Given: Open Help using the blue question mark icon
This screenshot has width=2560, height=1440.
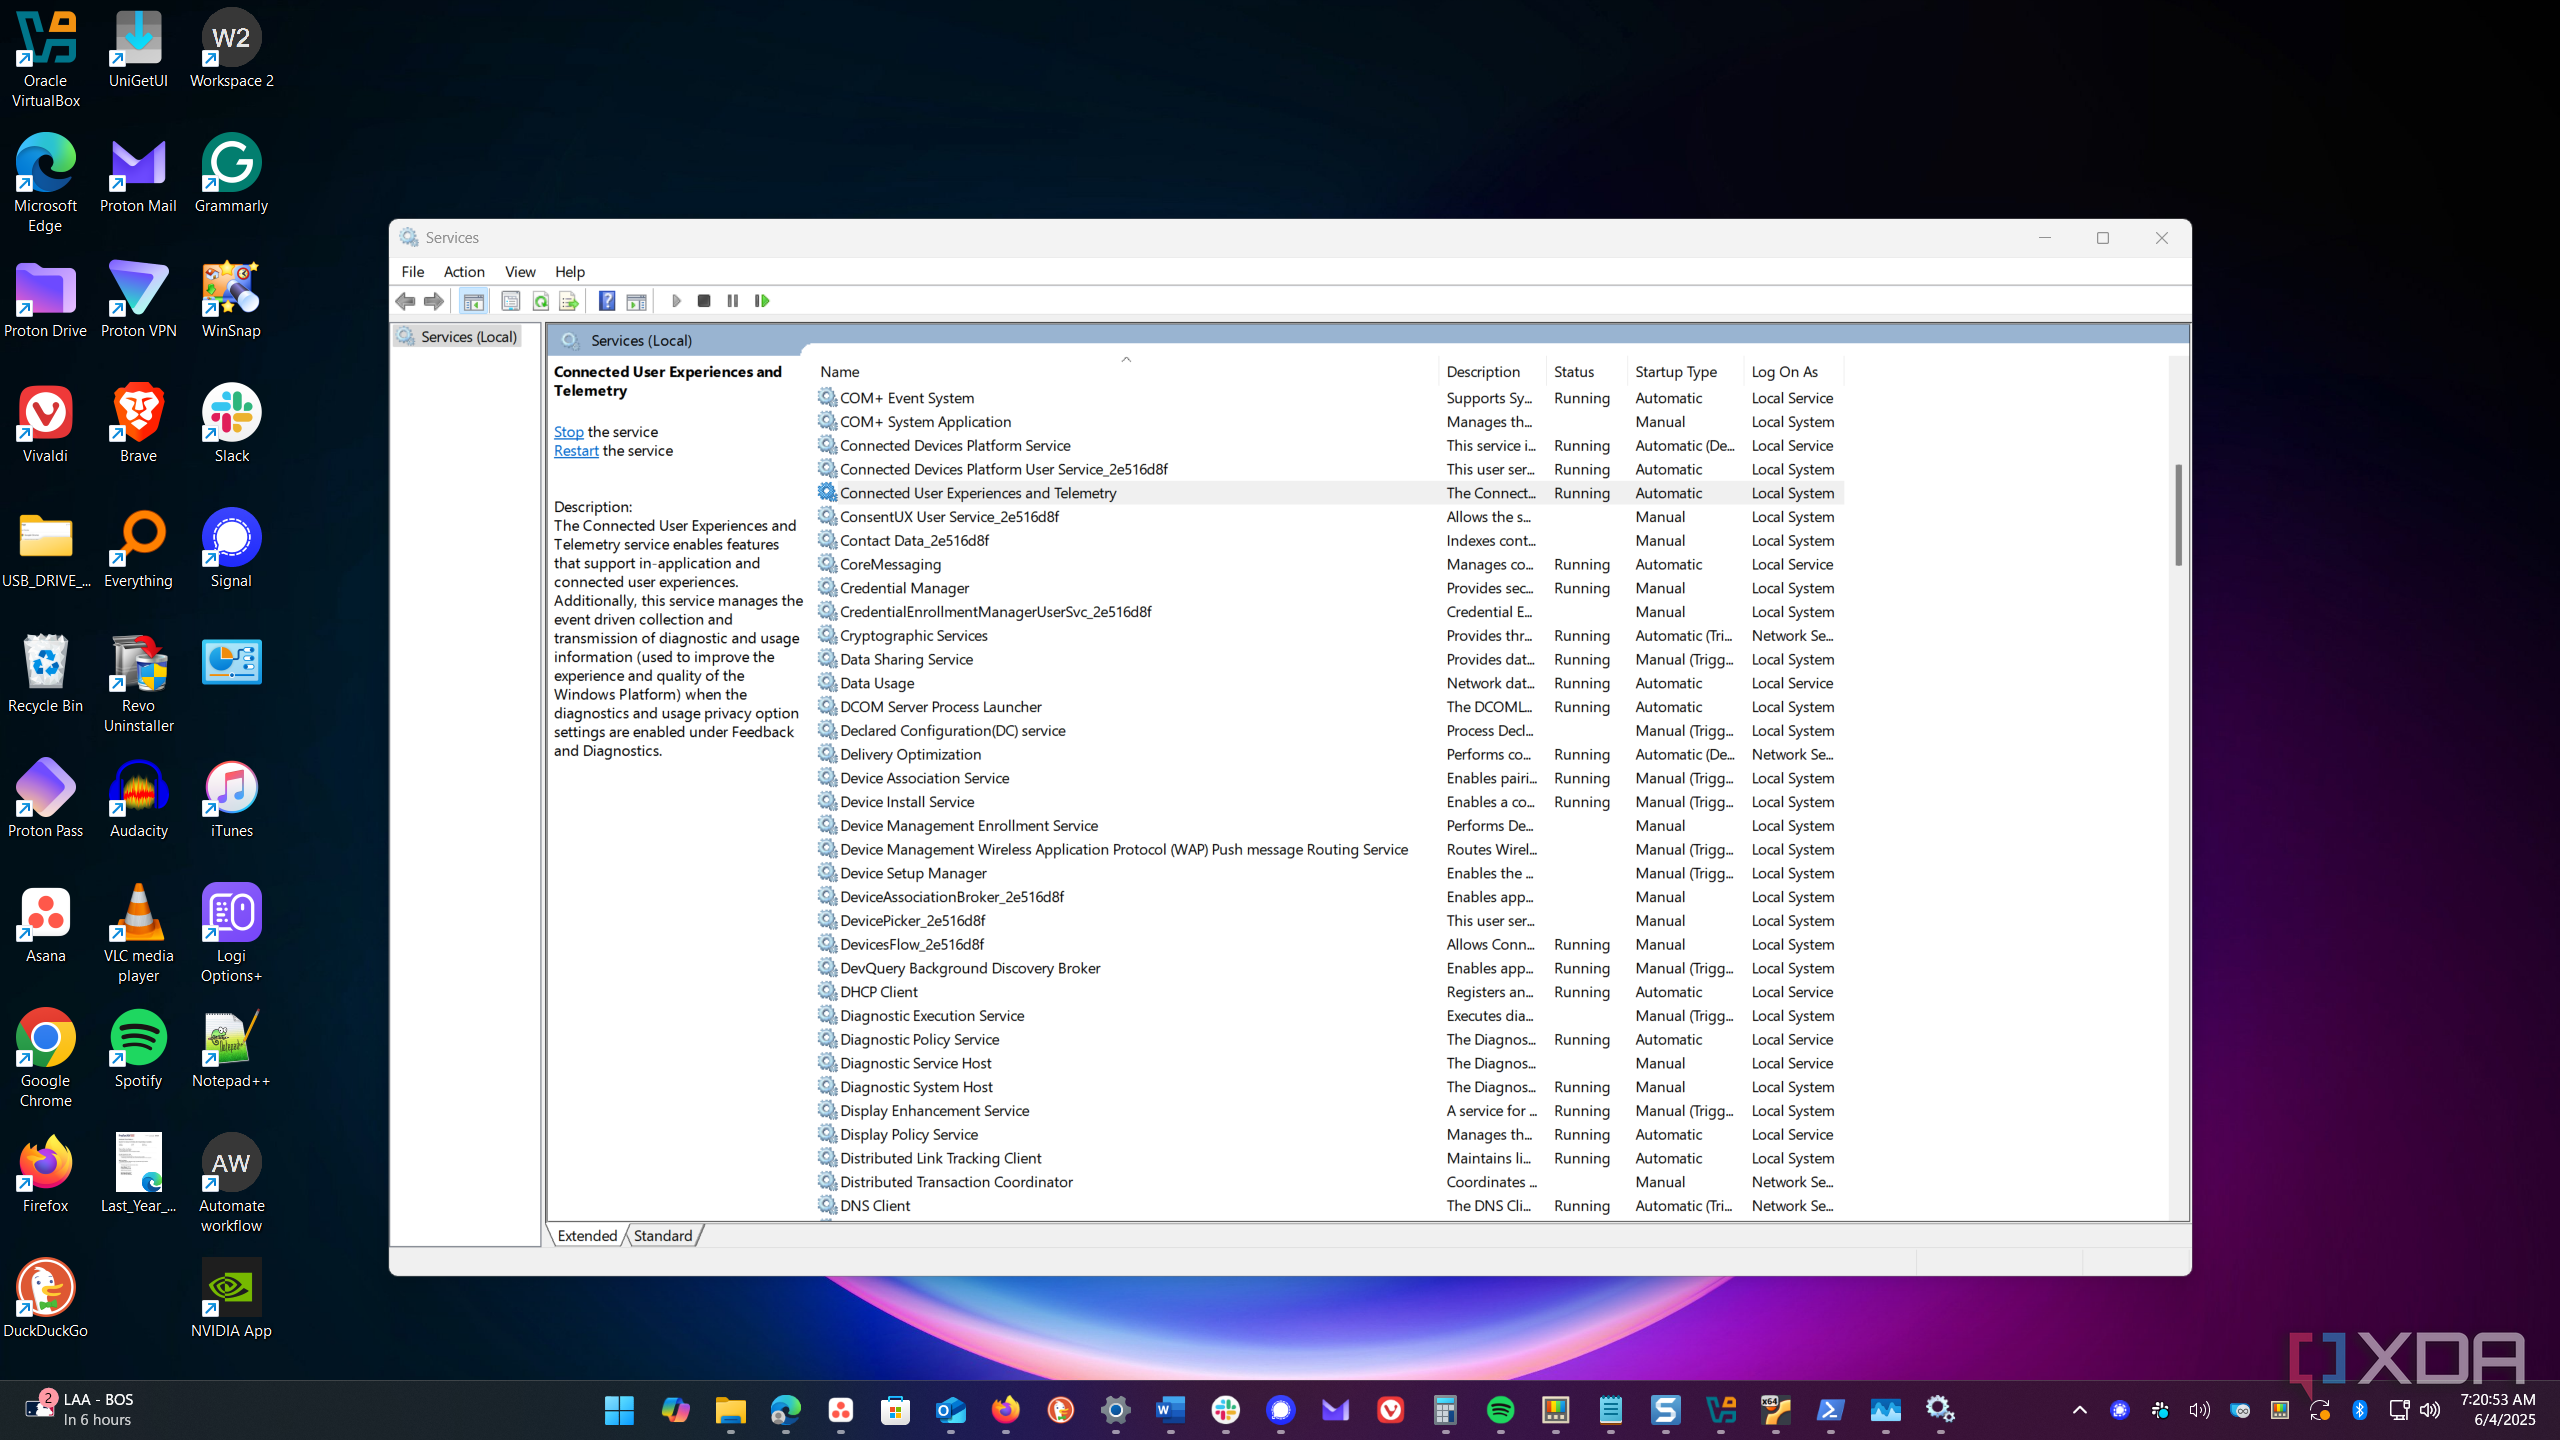Looking at the screenshot, I should (607, 301).
